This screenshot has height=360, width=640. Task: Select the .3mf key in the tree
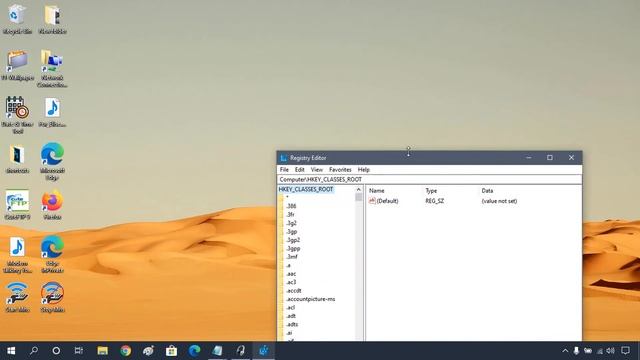click(x=291, y=257)
